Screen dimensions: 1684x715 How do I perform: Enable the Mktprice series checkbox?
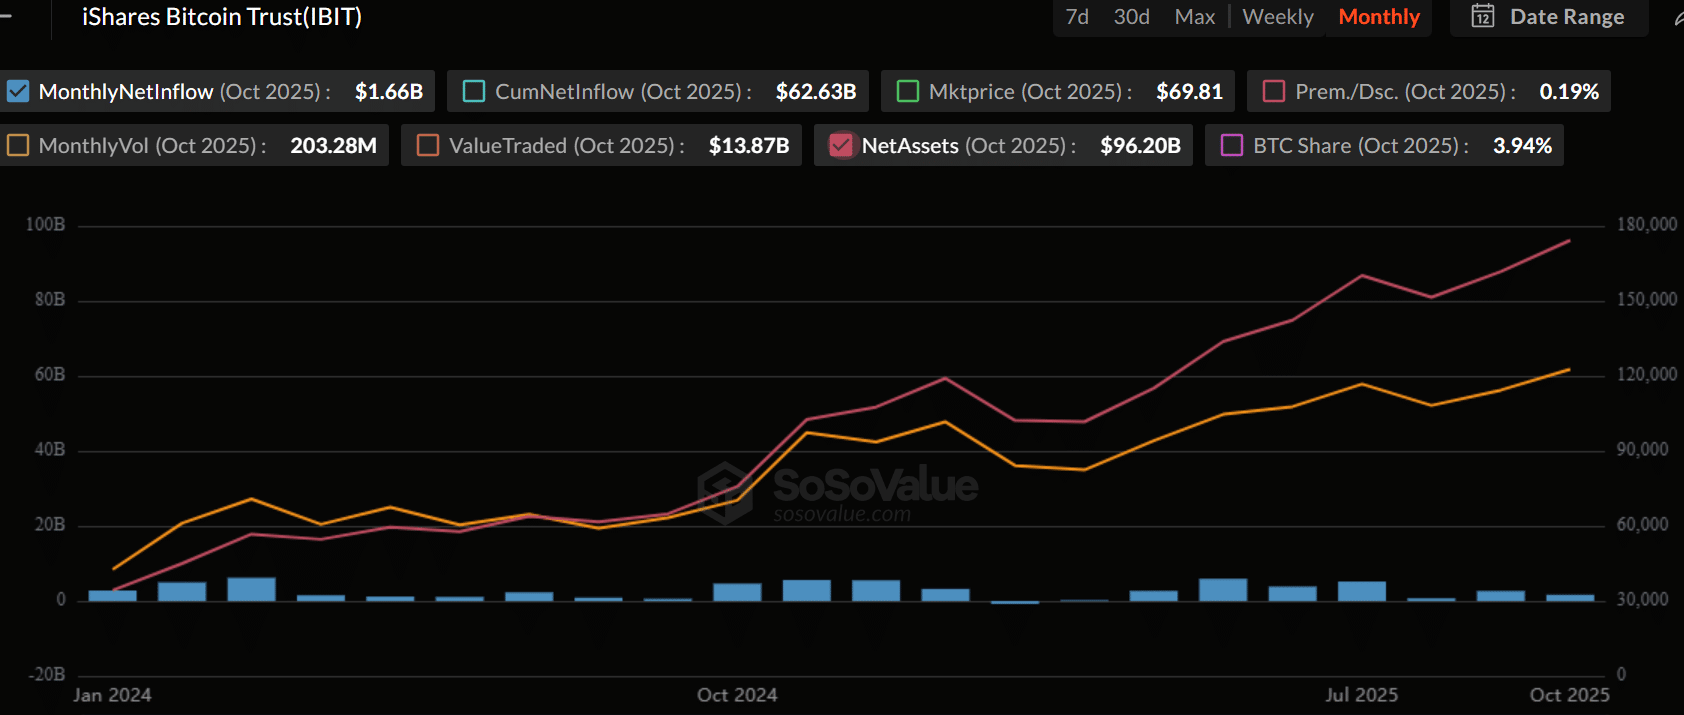908,92
